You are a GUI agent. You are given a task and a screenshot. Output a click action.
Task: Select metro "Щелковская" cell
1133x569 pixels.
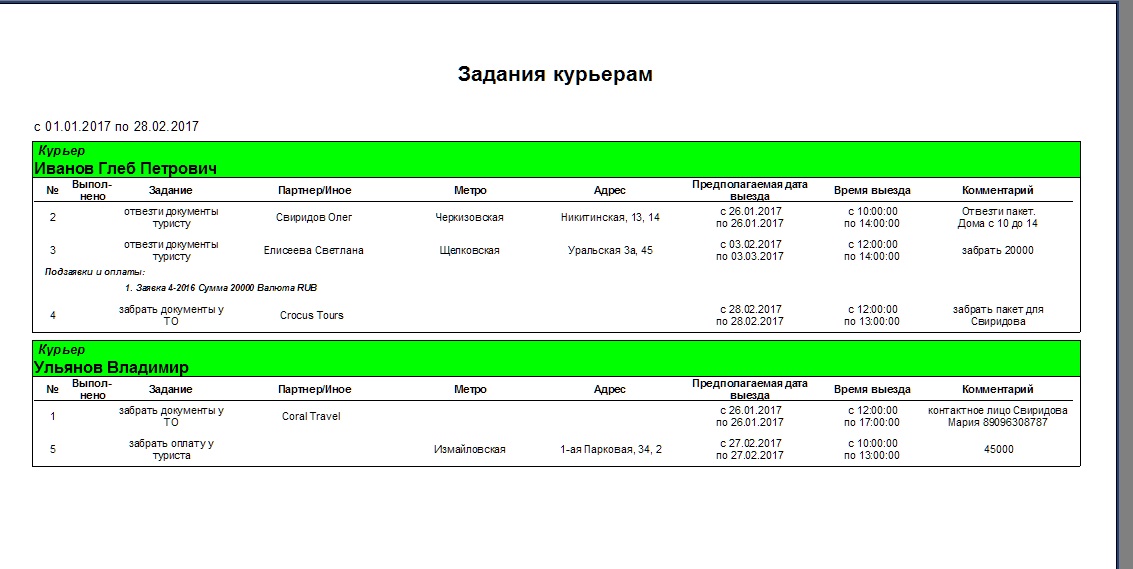click(470, 251)
